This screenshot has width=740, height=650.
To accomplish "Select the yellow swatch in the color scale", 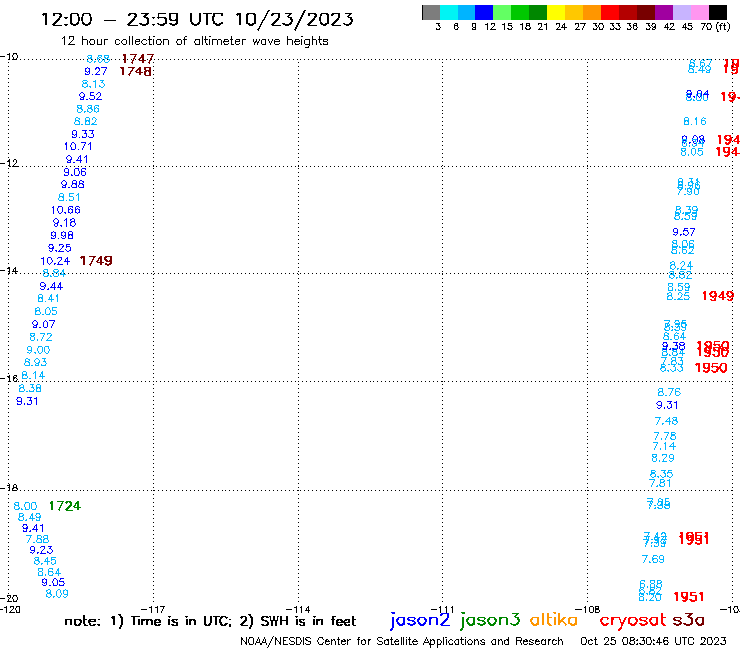I will 556,12.
